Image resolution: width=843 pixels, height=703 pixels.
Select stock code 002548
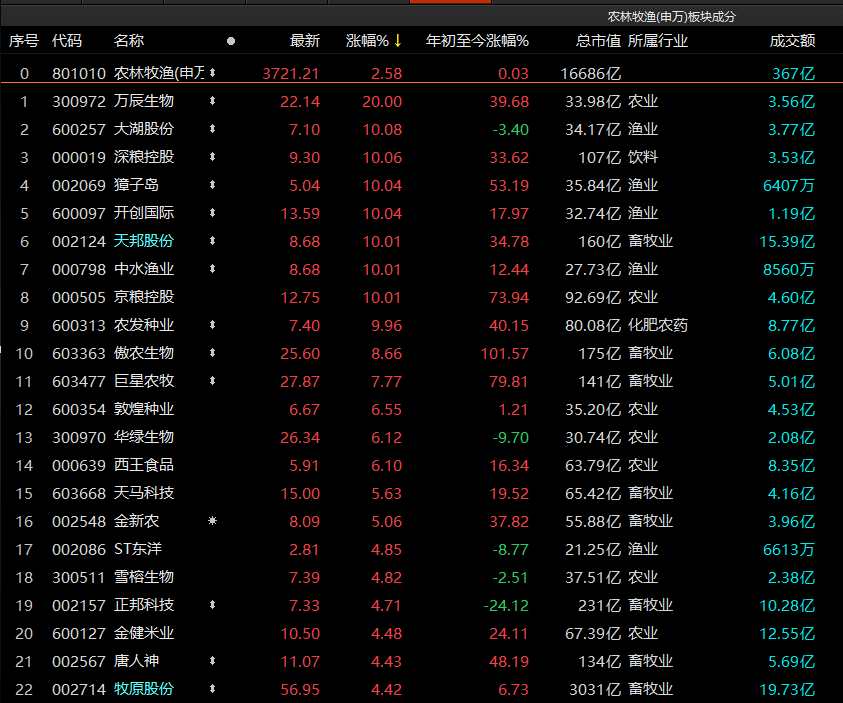pos(78,521)
